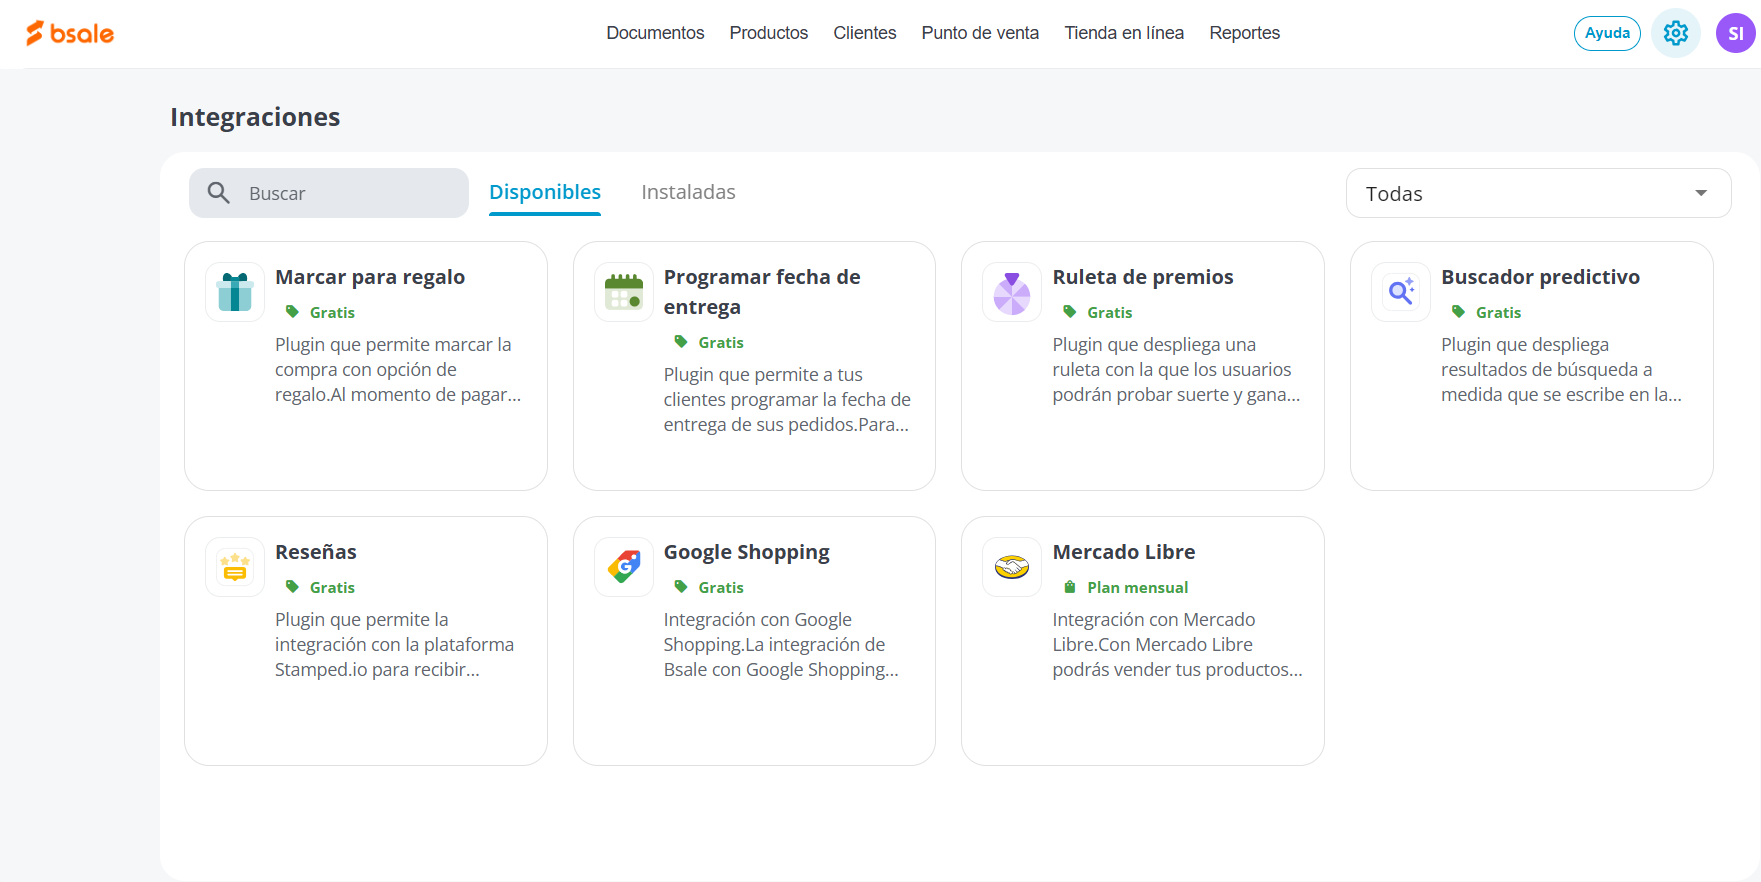Focus the Buscar search field
This screenshot has width=1761, height=882.
(329, 193)
